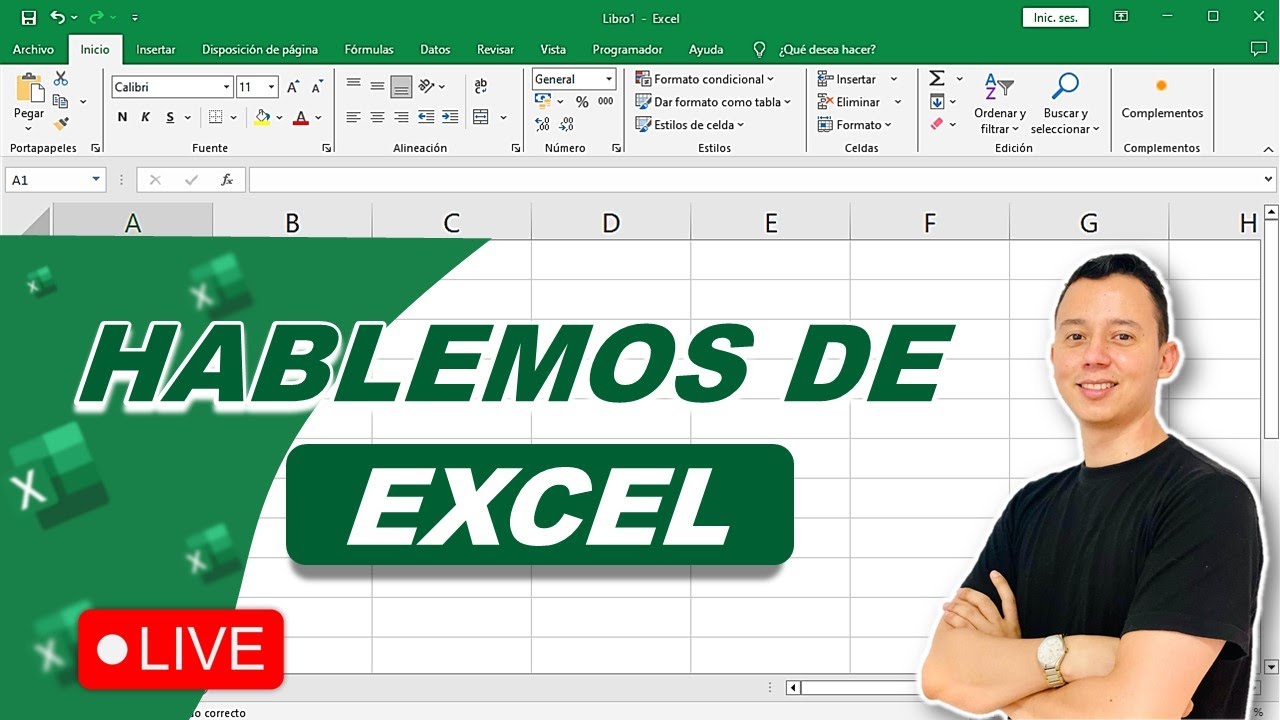Screen dimensions: 1280x720
Task: Open the Archivo tab
Action: pyautogui.click(x=33, y=49)
